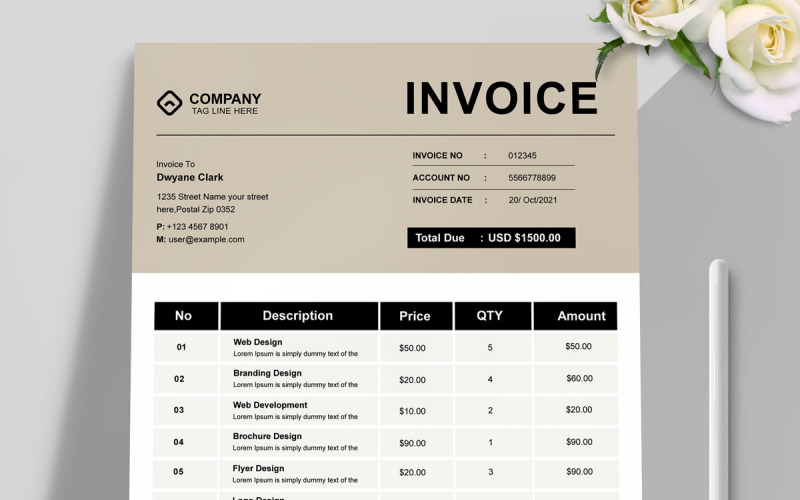Select the Dwyane Clark recipient name

[190, 178]
